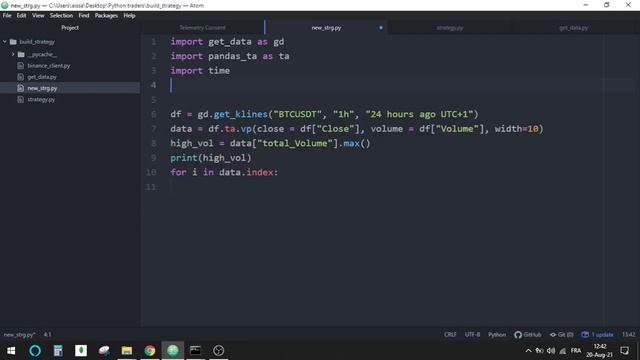The image size is (640, 360).
Task: Click the get_data.py file icon
Action: (20, 77)
